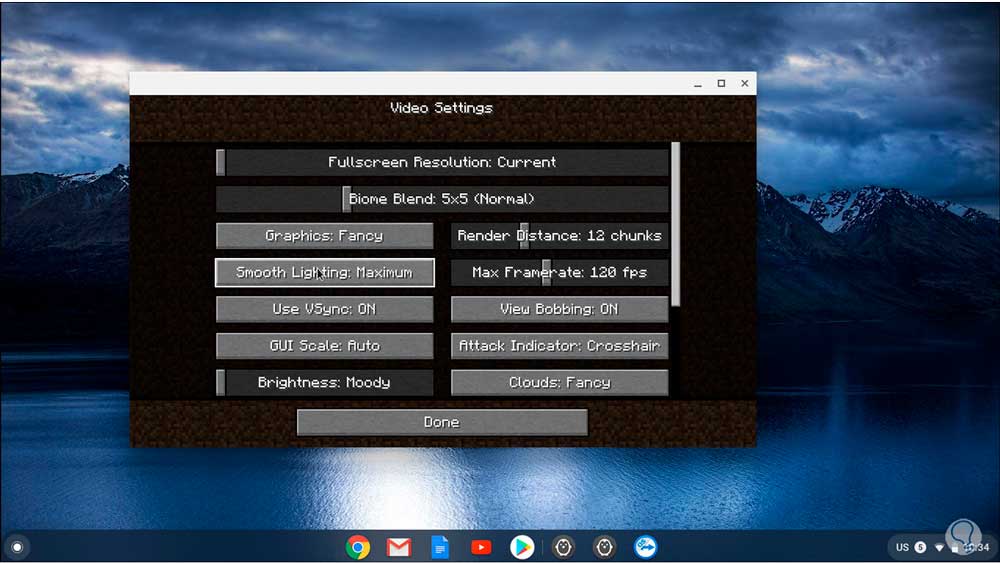Screen dimensions: 1000x563
Task: Open Google Play Store icon
Action: [522, 547]
